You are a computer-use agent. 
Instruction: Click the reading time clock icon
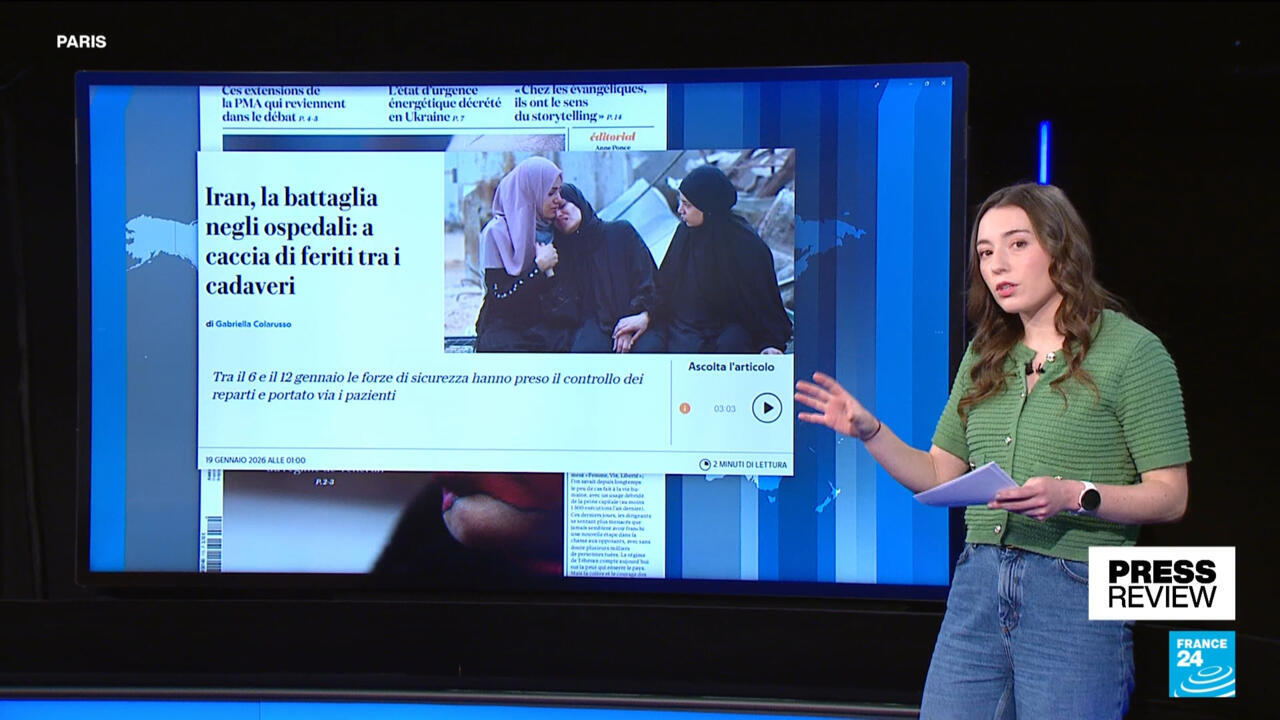(x=705, y=464)
